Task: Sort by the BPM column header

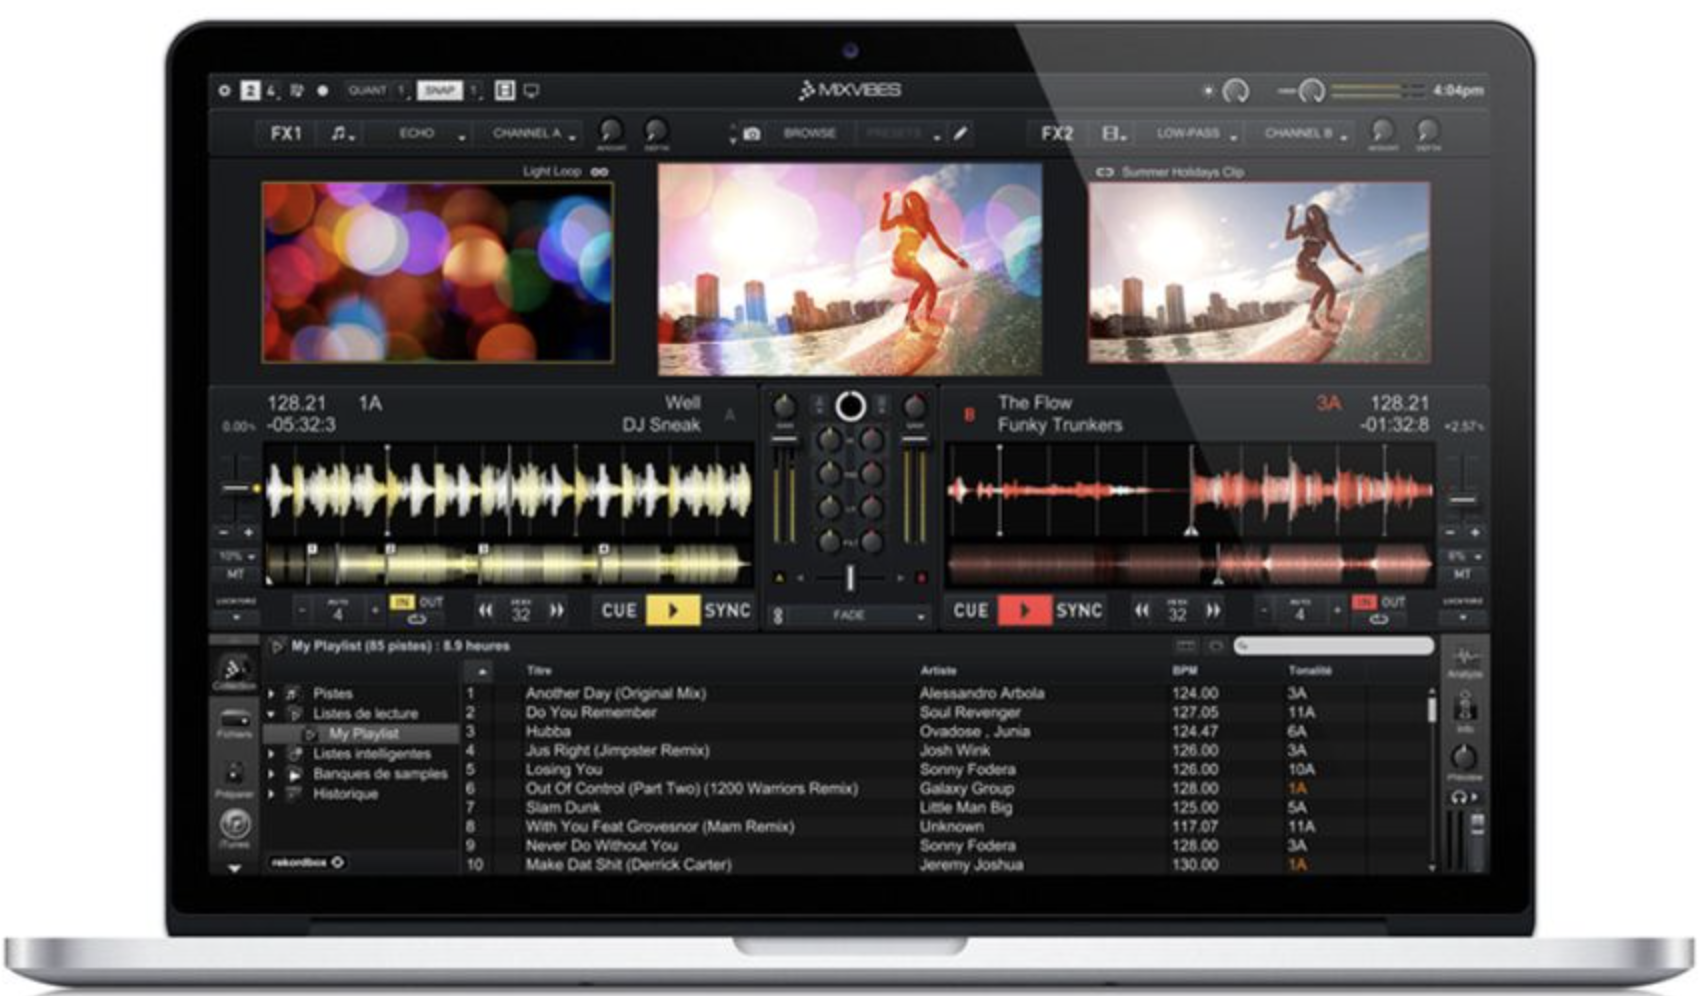Action: pyautogui.click(x=1185, y=670)
